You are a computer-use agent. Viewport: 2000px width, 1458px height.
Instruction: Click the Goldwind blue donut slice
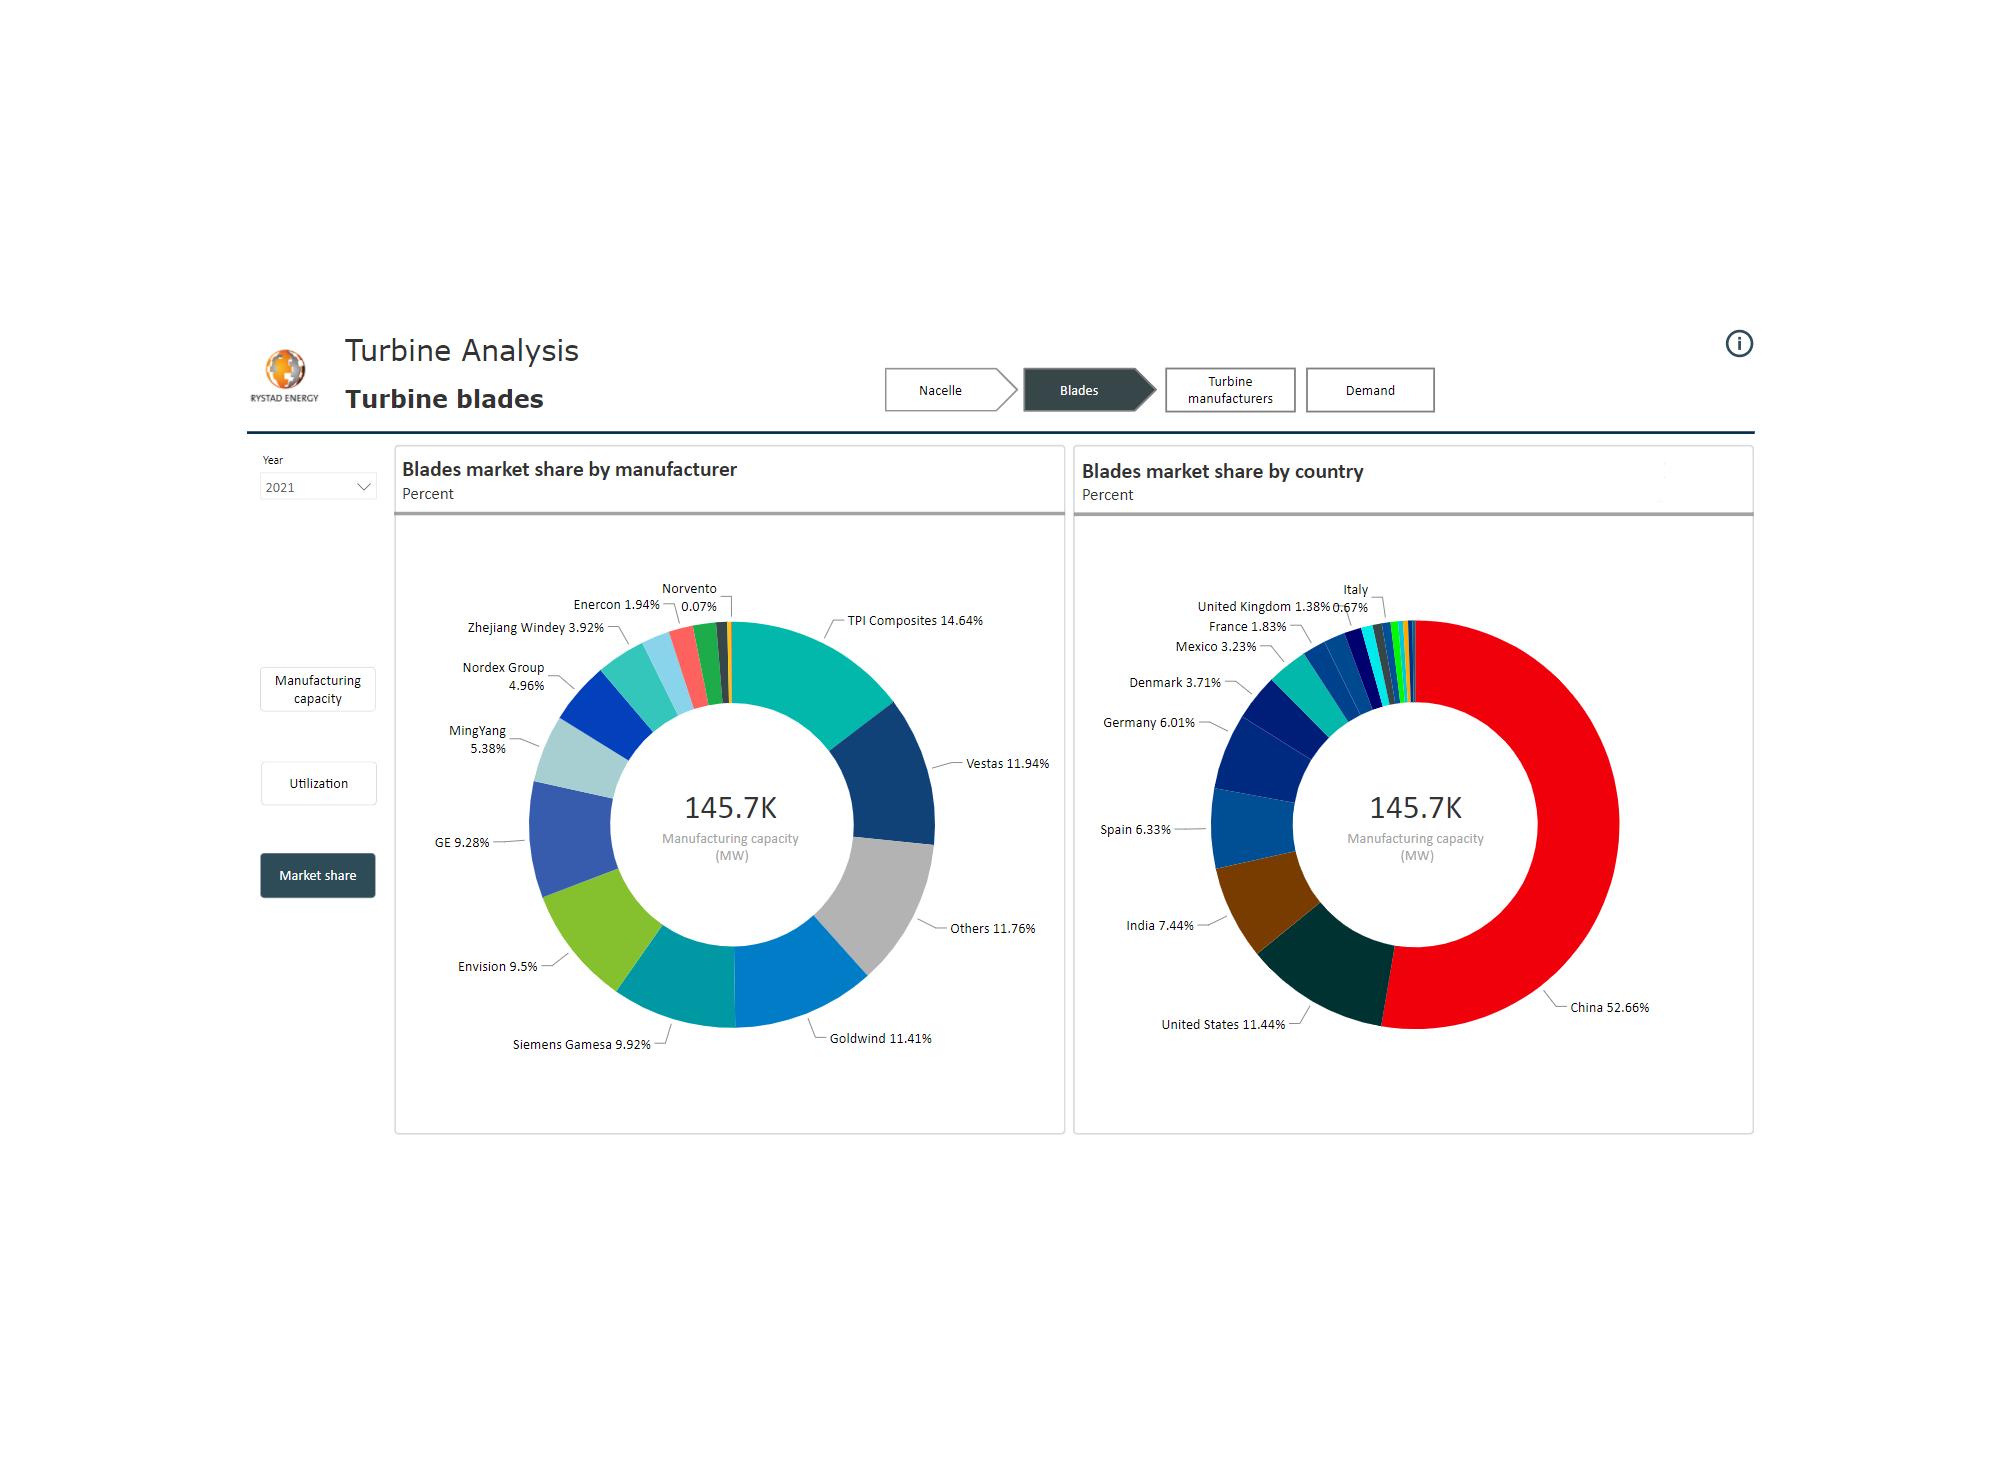click(x=792, y=976)
